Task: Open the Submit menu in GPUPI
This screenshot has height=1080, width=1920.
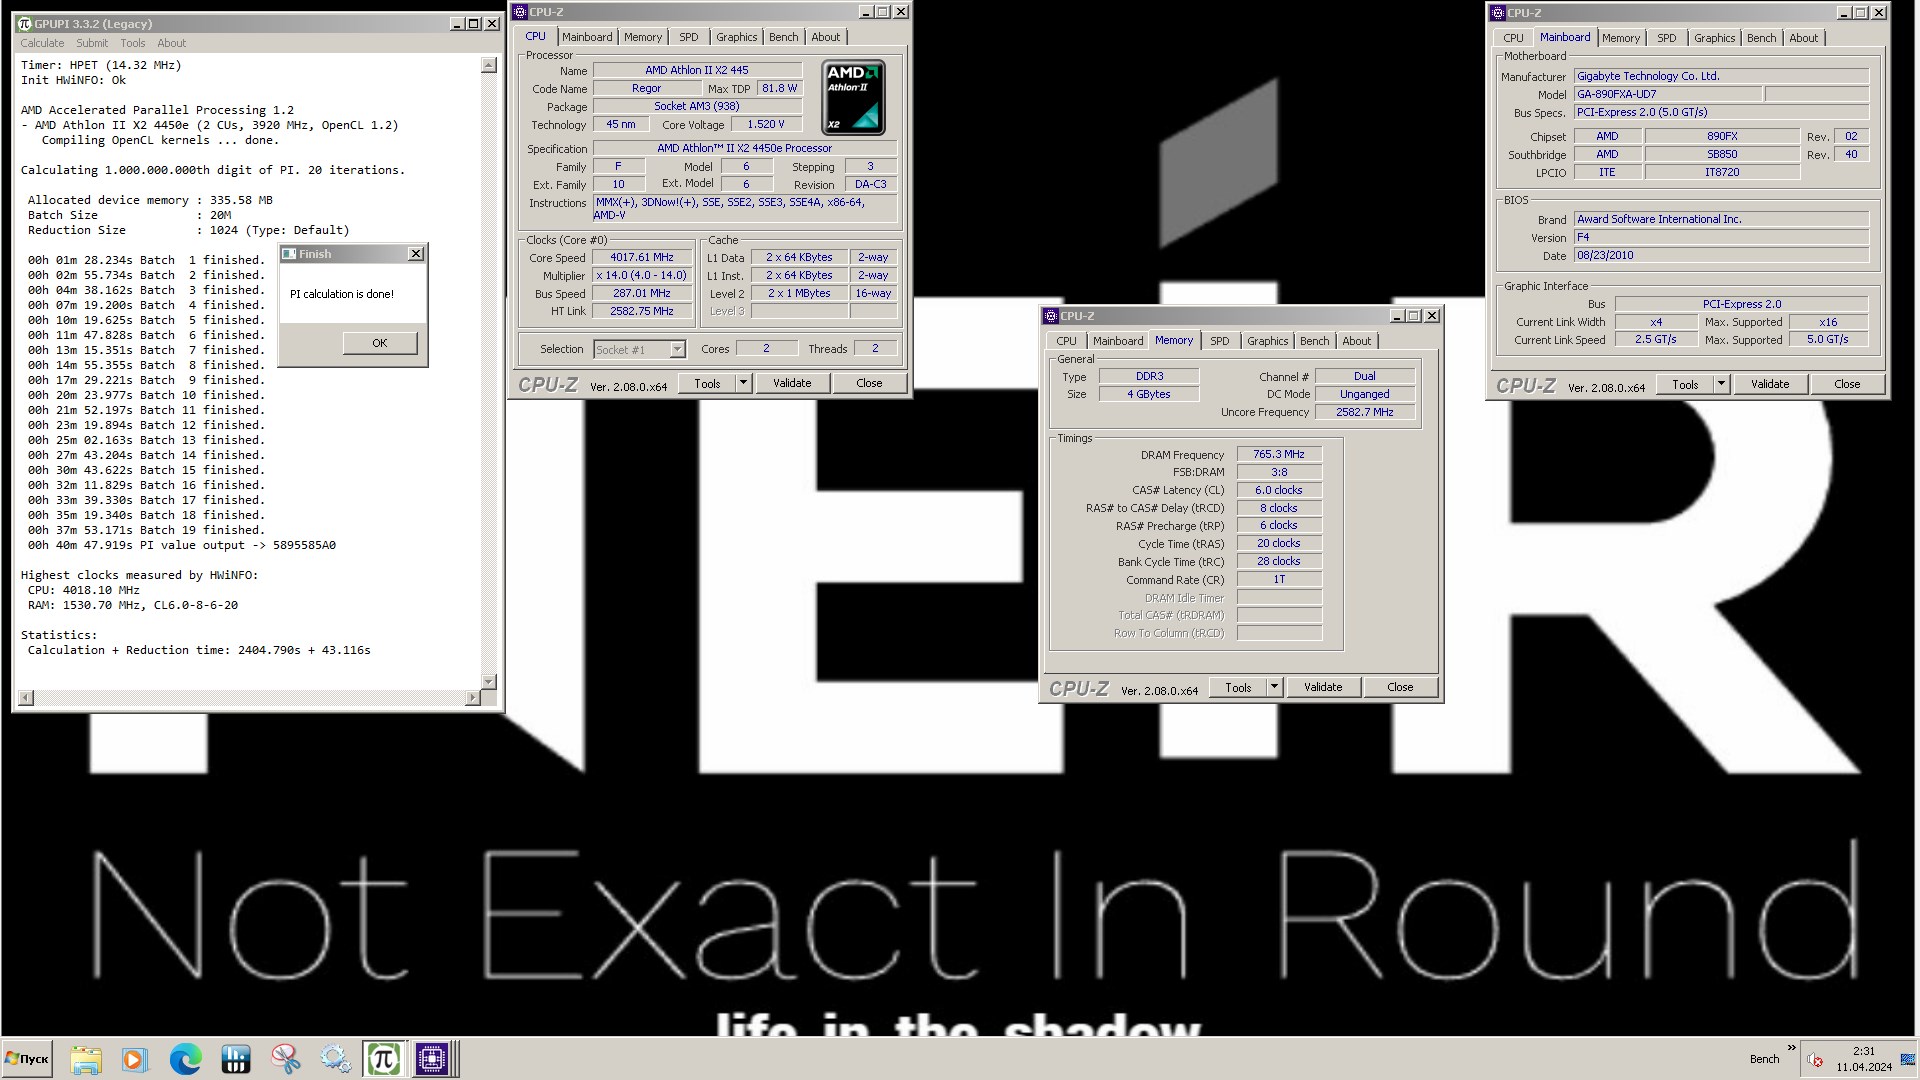Action: pos(92,43)
